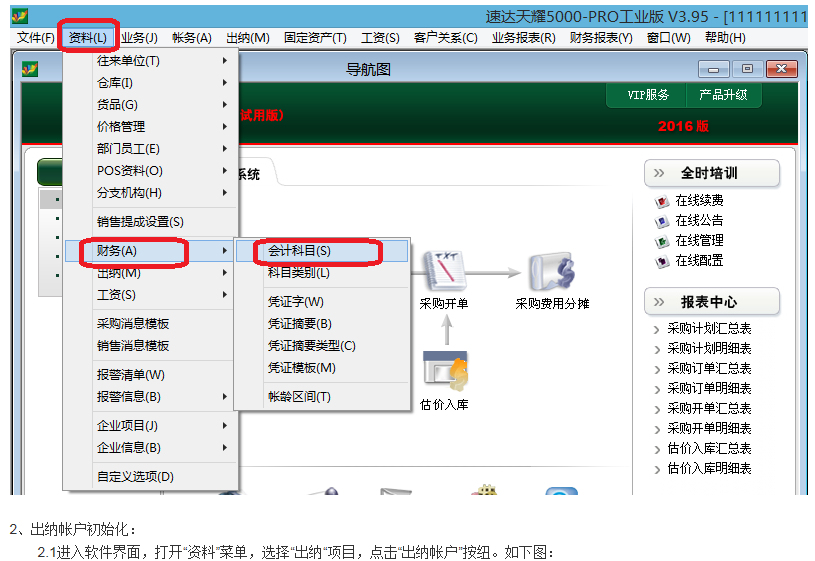Click the 在线续费 icon

(661, 201)
